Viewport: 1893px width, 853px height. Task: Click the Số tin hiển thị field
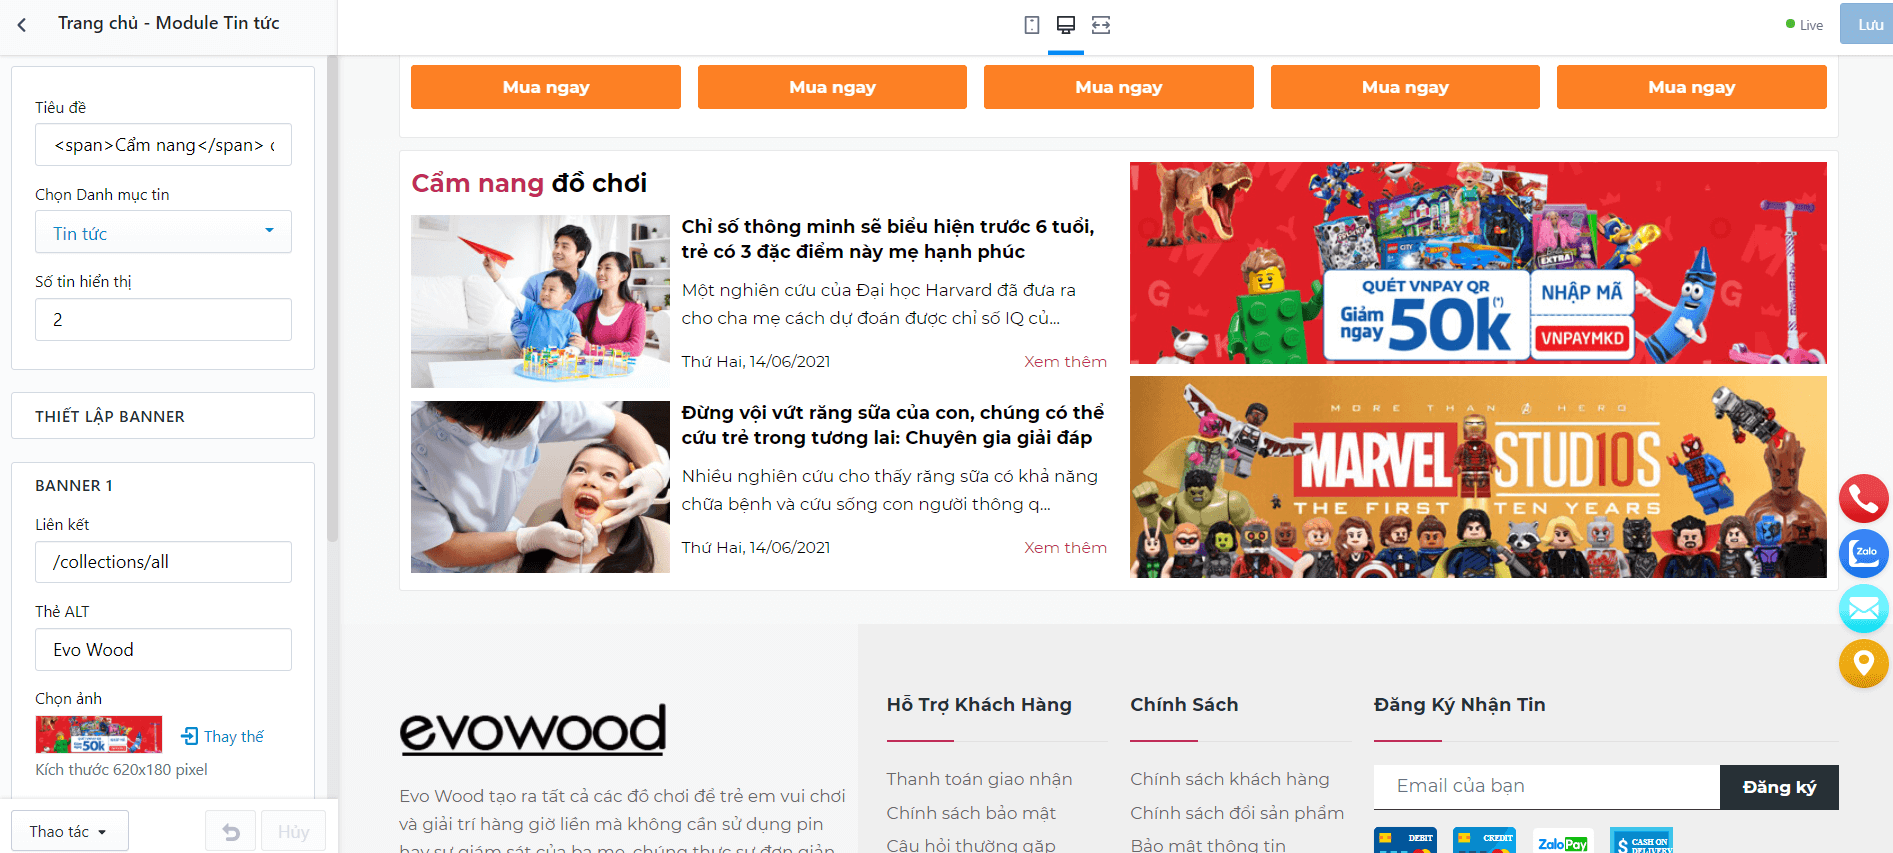163,320
